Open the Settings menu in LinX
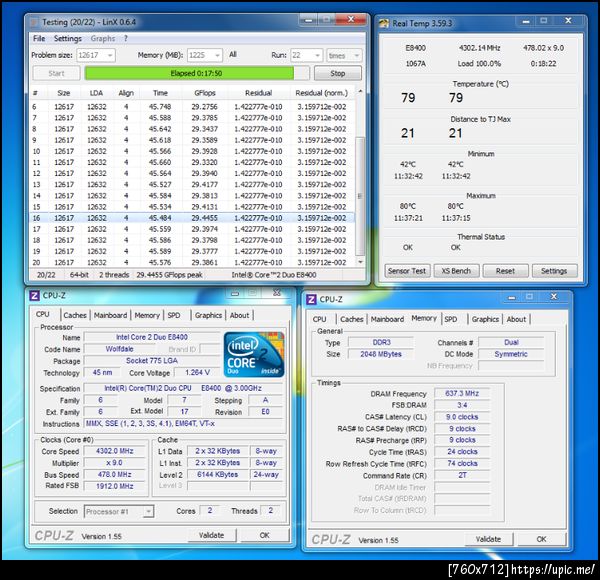 (68, 38)
